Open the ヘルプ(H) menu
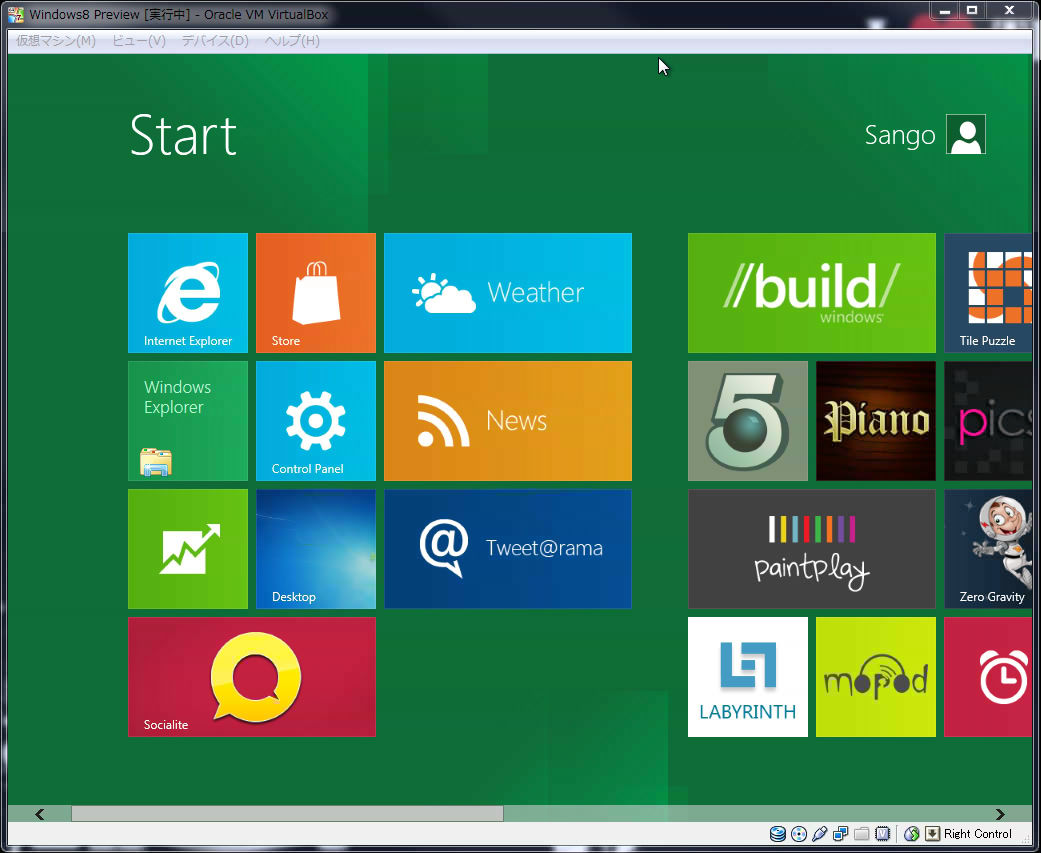Image resolution: width=1041 pixels, height=853 pixels. [x=292, y=40]
